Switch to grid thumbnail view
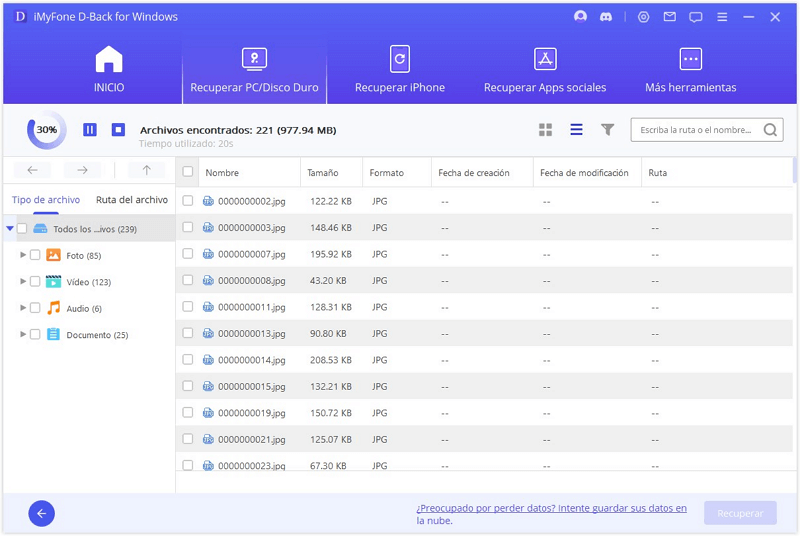Image resolution: width=800 pixels, height=536 pixels. click(x=545, y=130)
